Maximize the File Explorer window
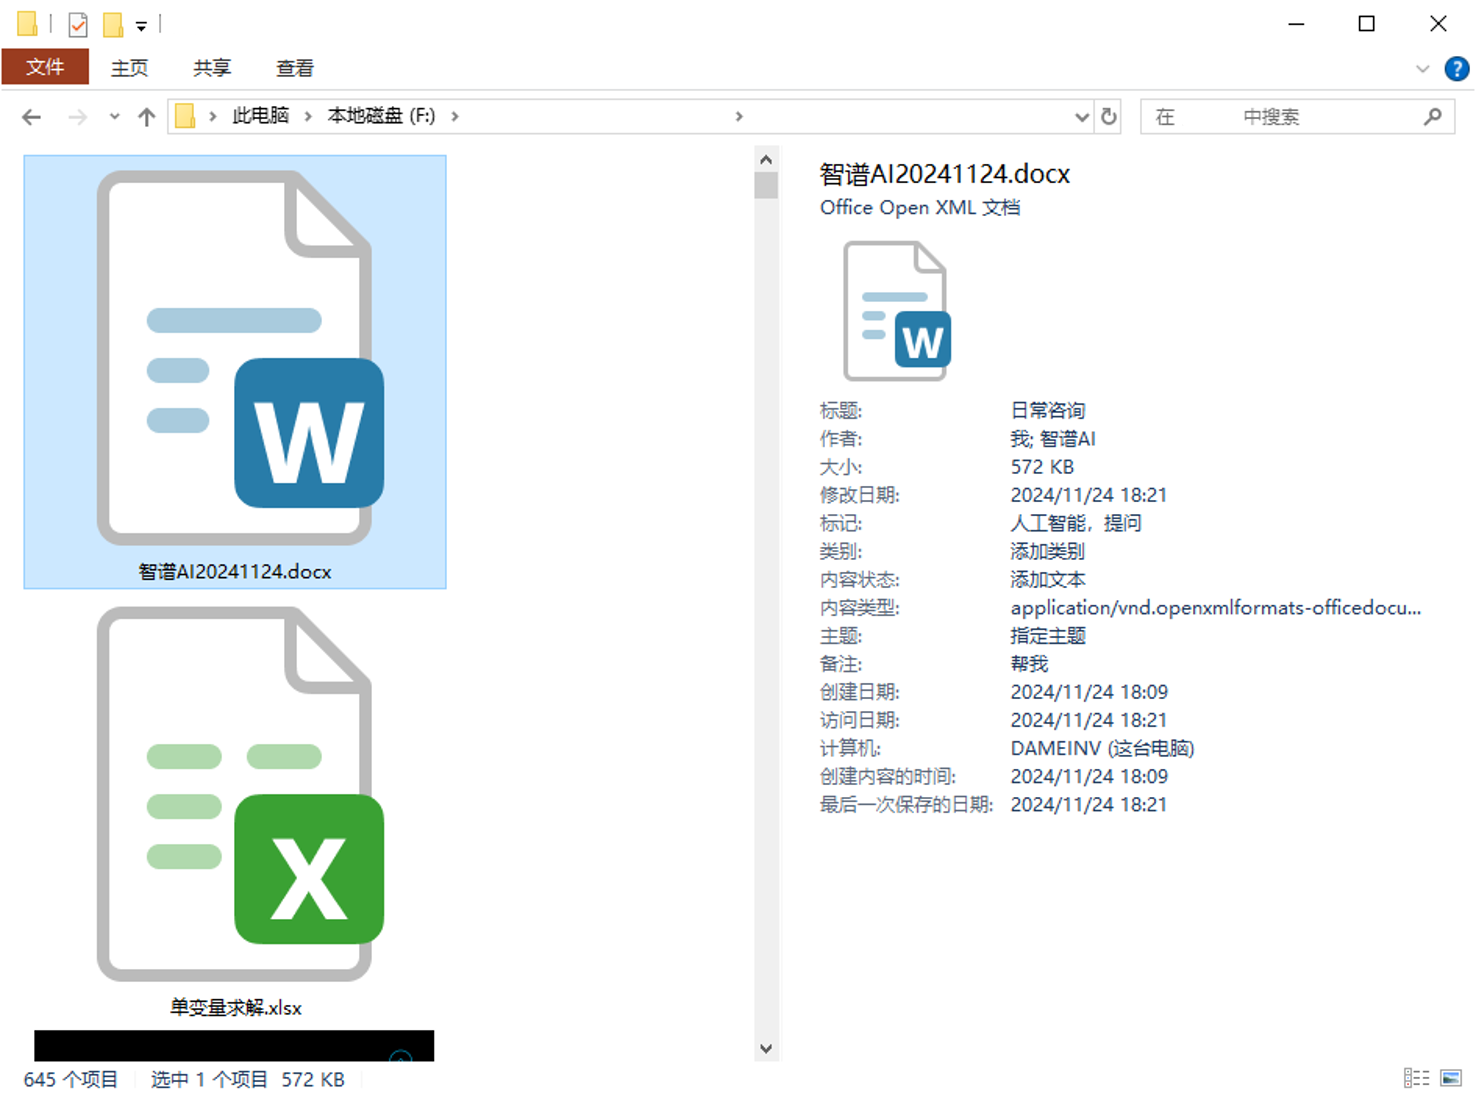This screenshot has width=1476, height=1099. pos(1366,24)
